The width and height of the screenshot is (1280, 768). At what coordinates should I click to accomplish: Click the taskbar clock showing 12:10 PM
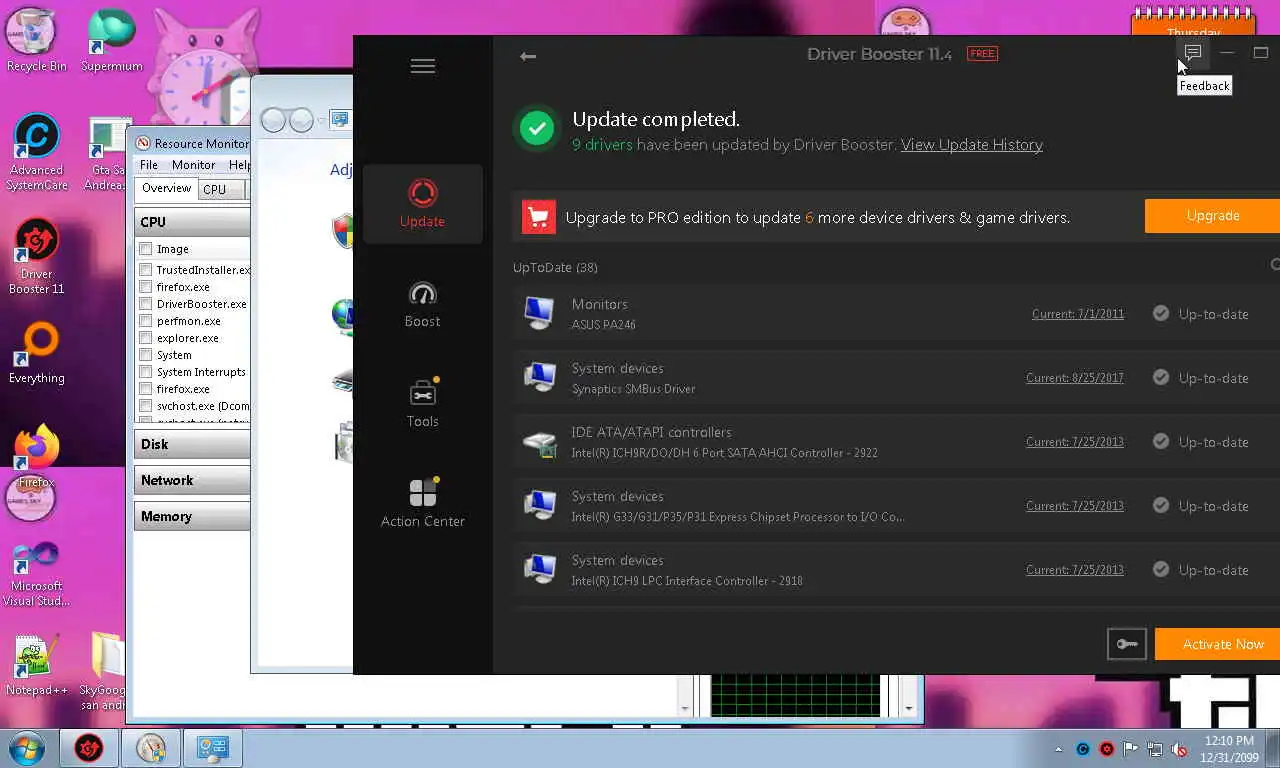(x=1229, y=749)
